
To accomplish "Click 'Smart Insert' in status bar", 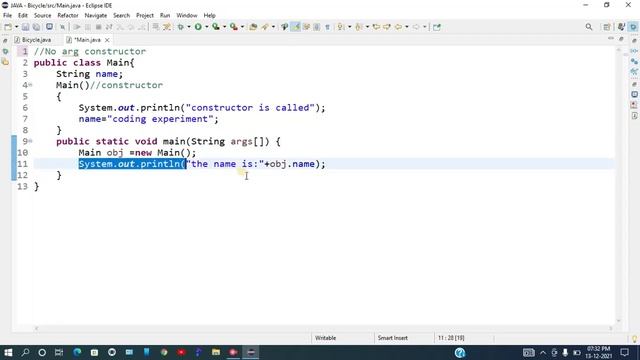I will (x=393, y=338).
